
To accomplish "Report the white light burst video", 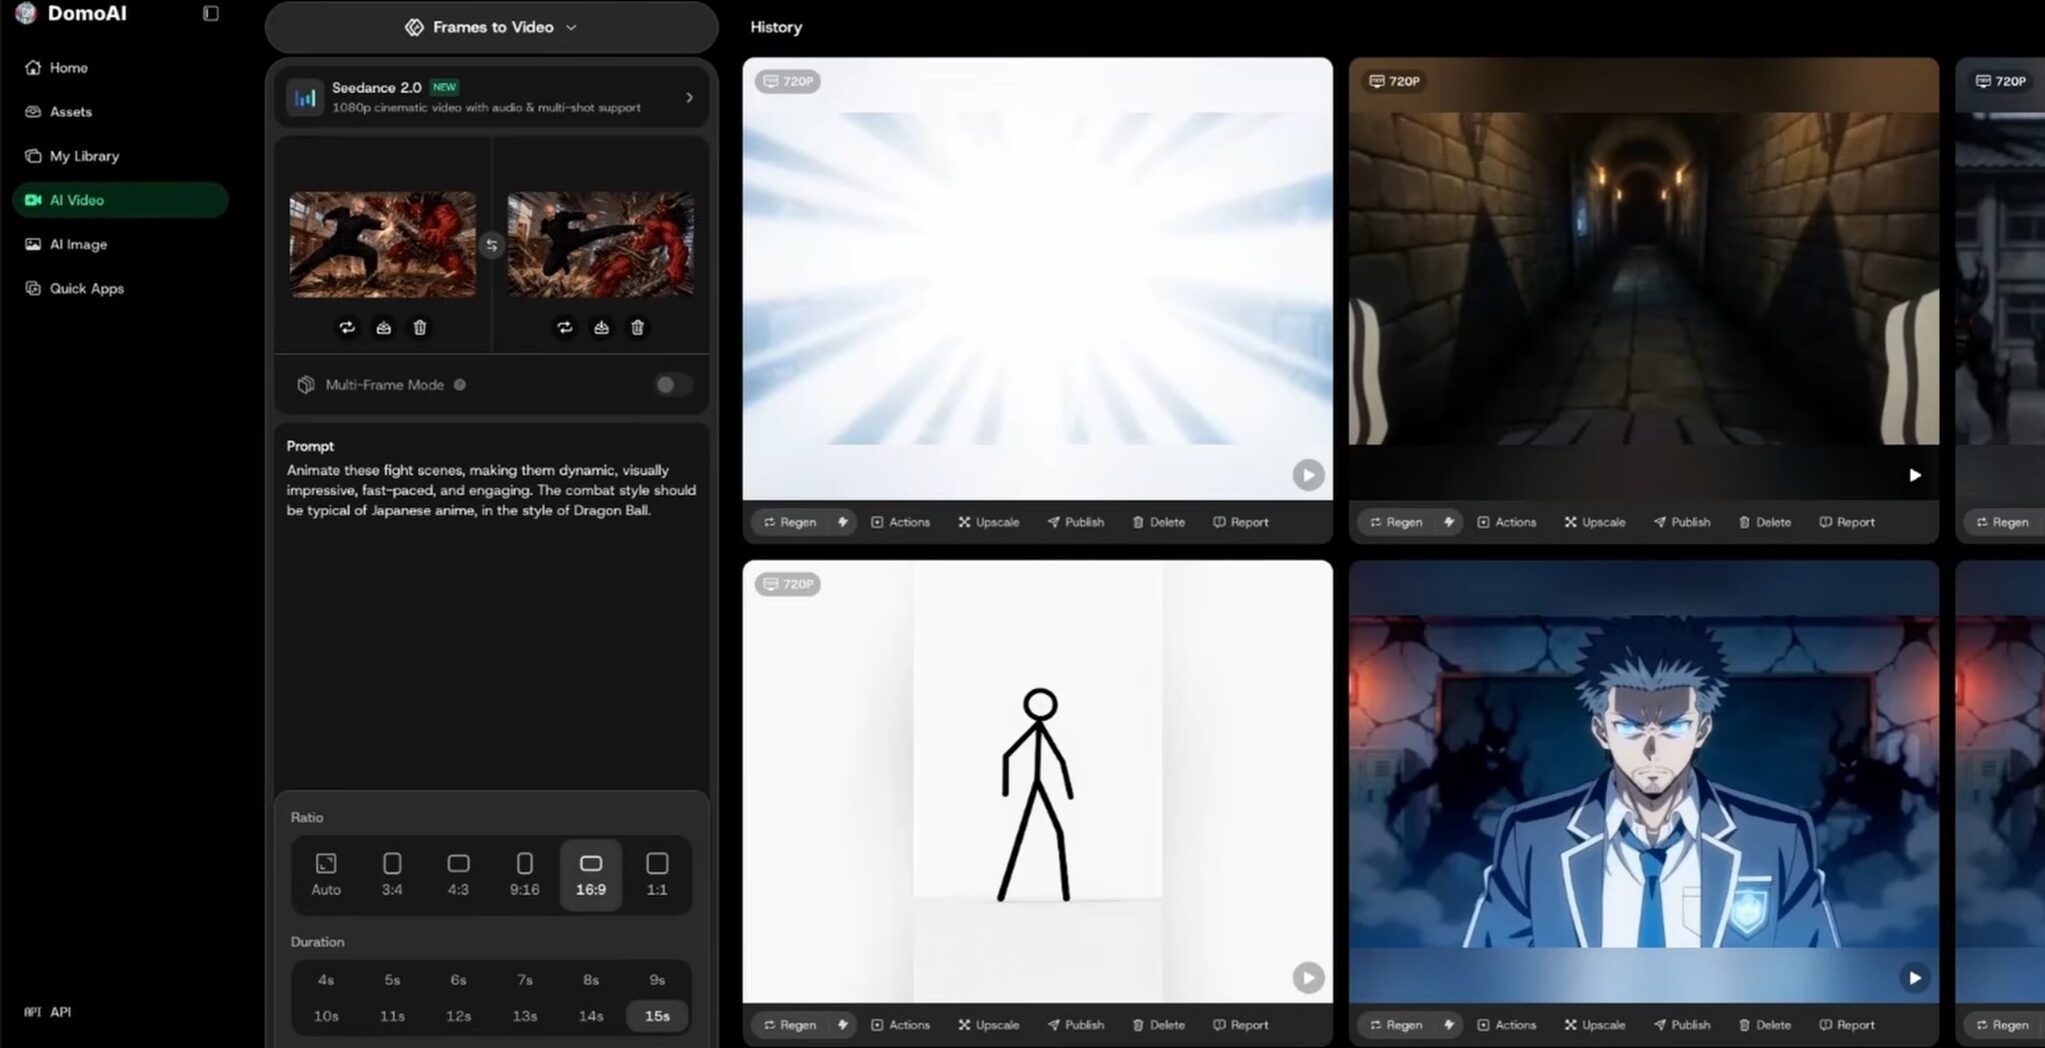I will click(1240, 522).
